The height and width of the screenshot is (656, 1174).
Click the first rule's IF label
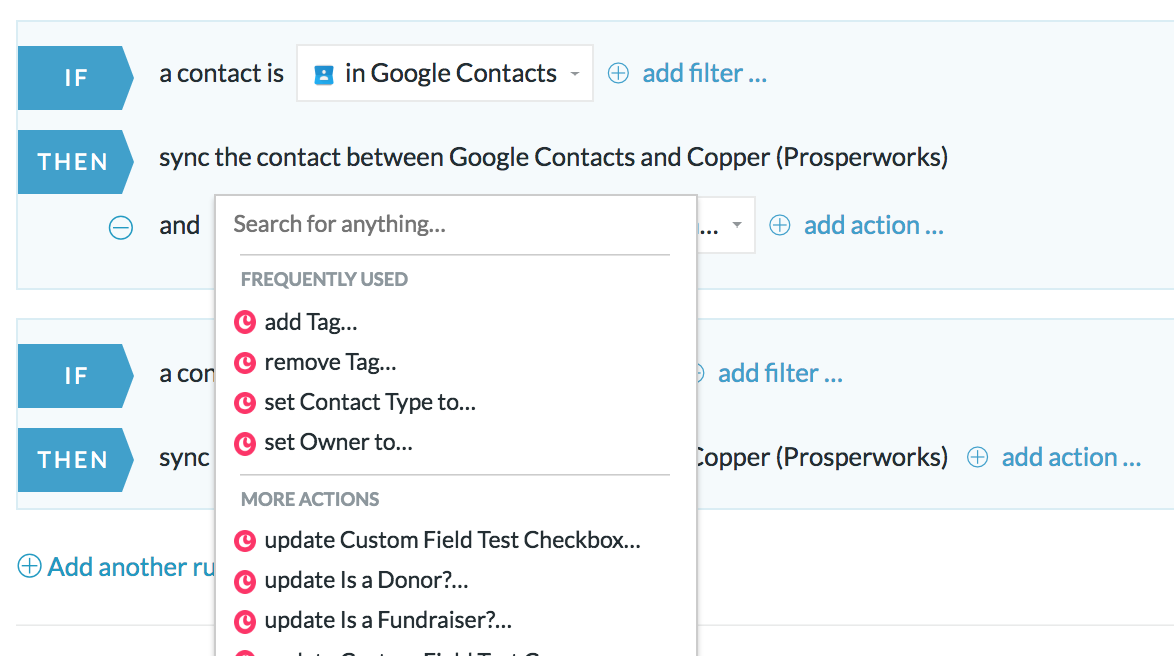coord(76,78)
